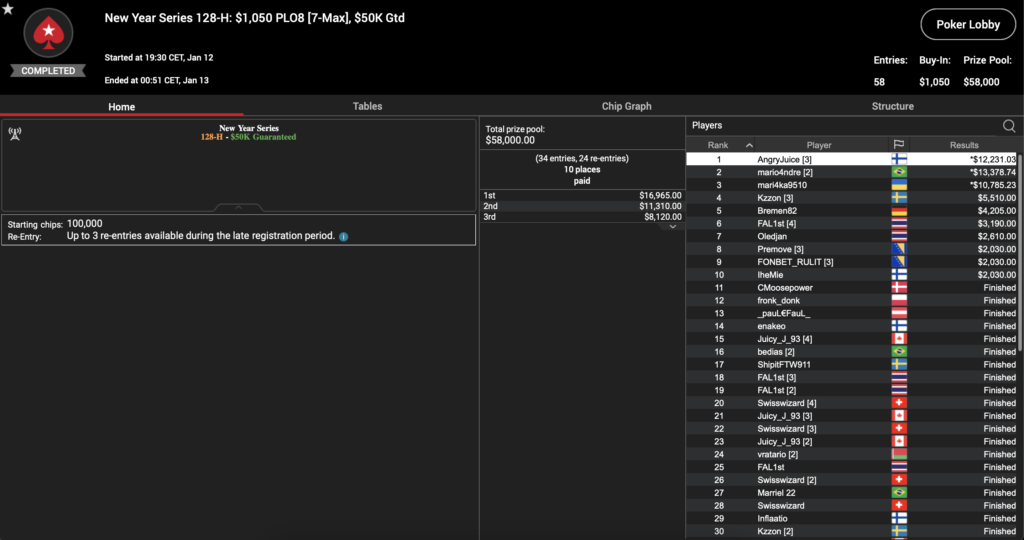Switch to the Tables tab

coord(367,106)
